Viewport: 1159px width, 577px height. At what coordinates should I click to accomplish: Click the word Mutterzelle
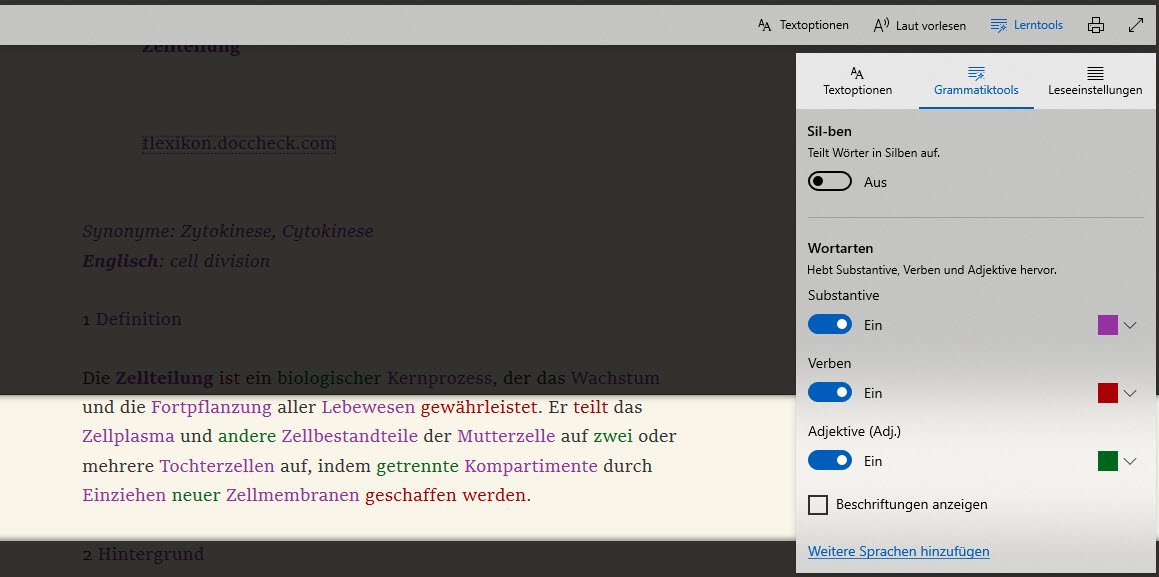(x=506, y=437)
